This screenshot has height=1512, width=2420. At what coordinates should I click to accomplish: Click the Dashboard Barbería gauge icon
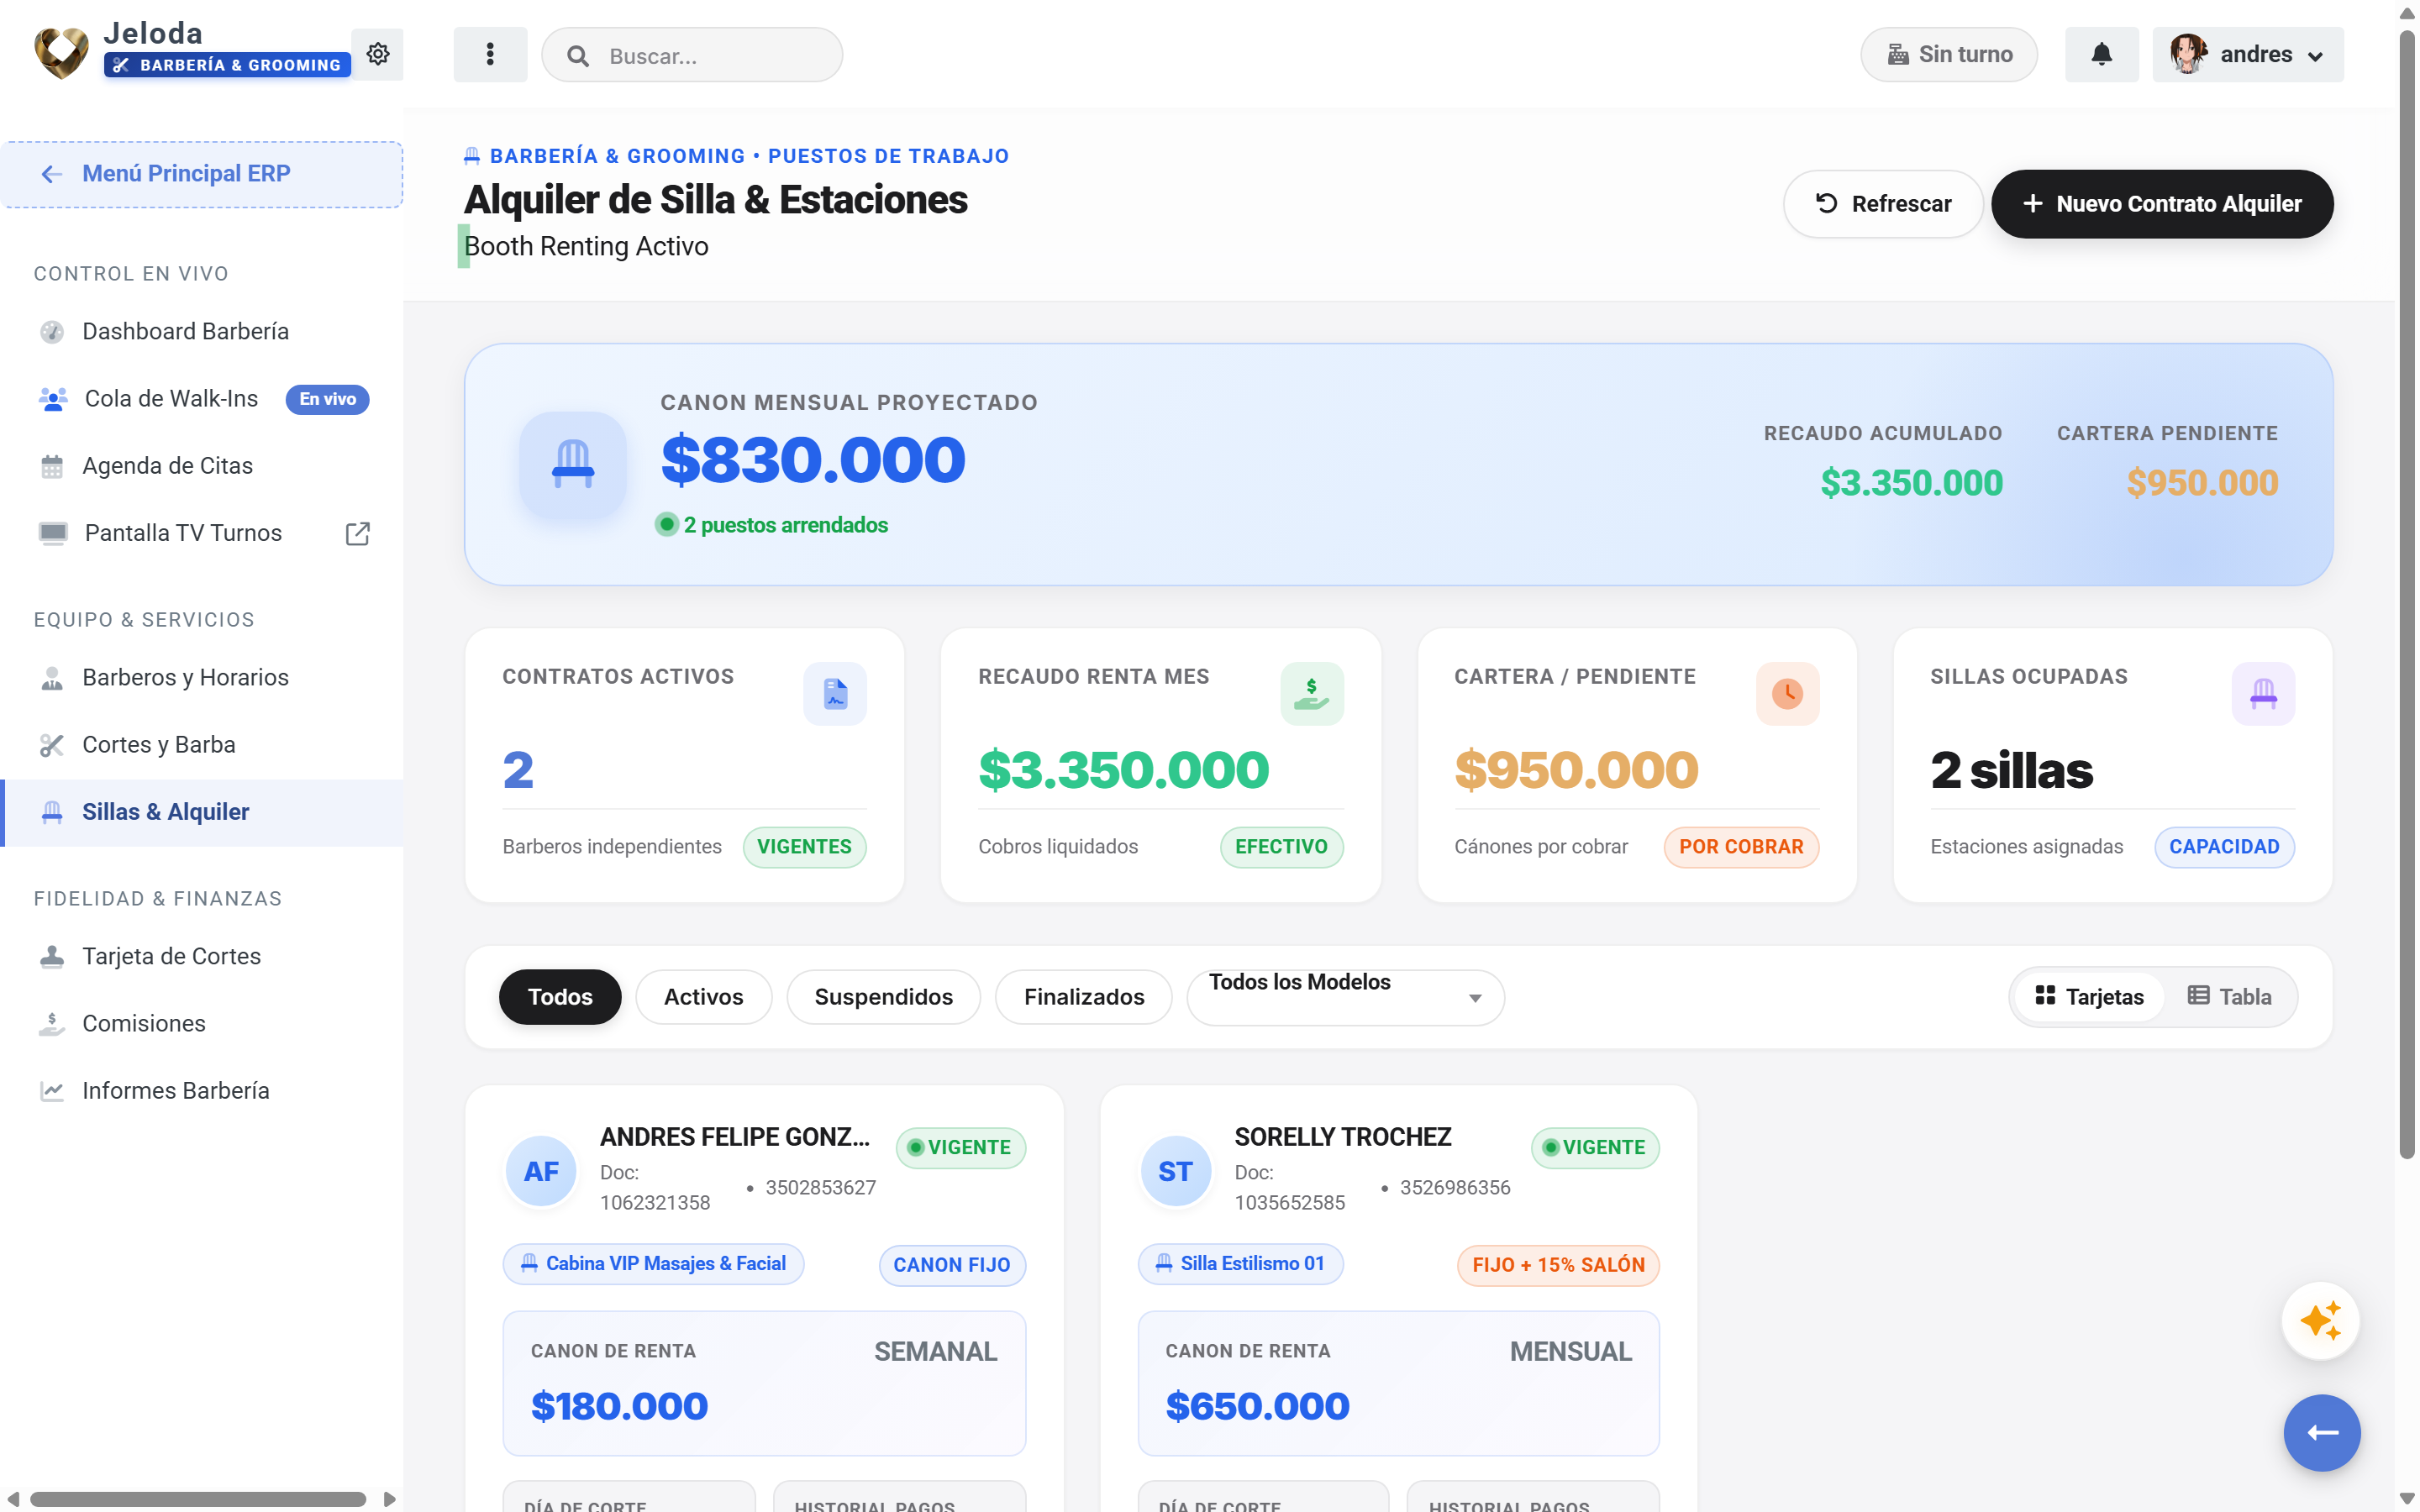pyautogui.click(x=52, y=332)
